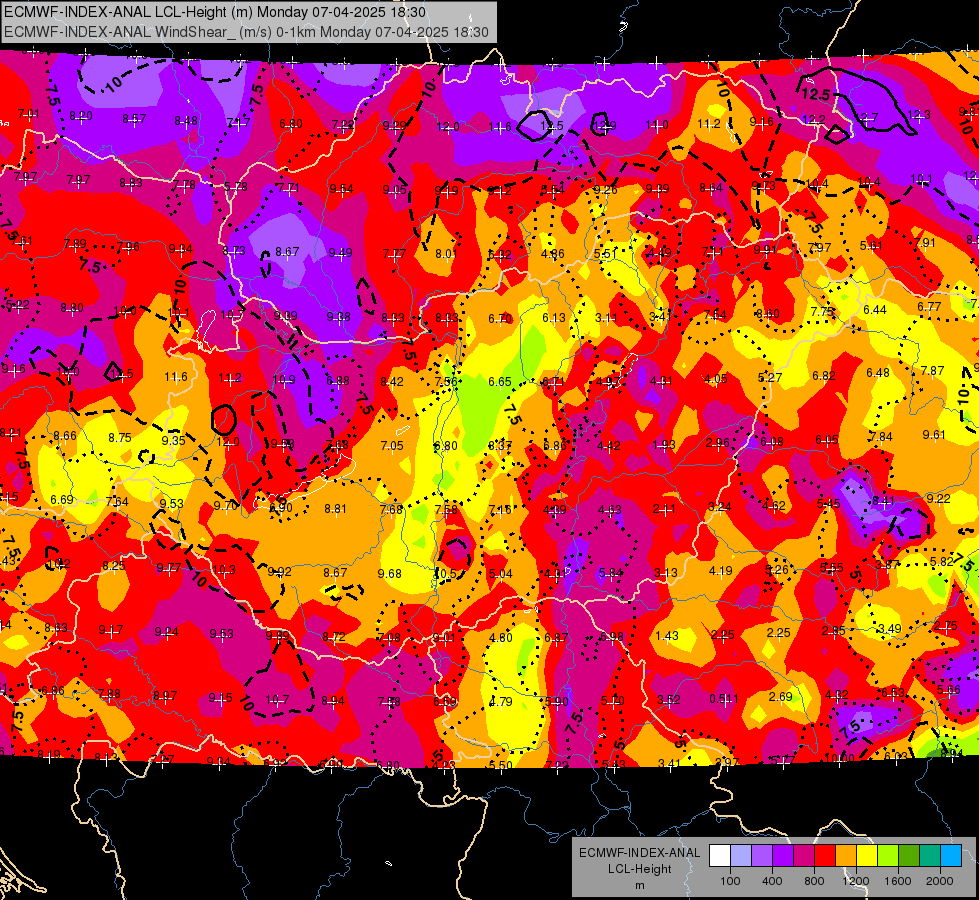The width and height of the screenshot is (979, 900).
Task: Click the teal legend swatch
Action: point(930,856)
